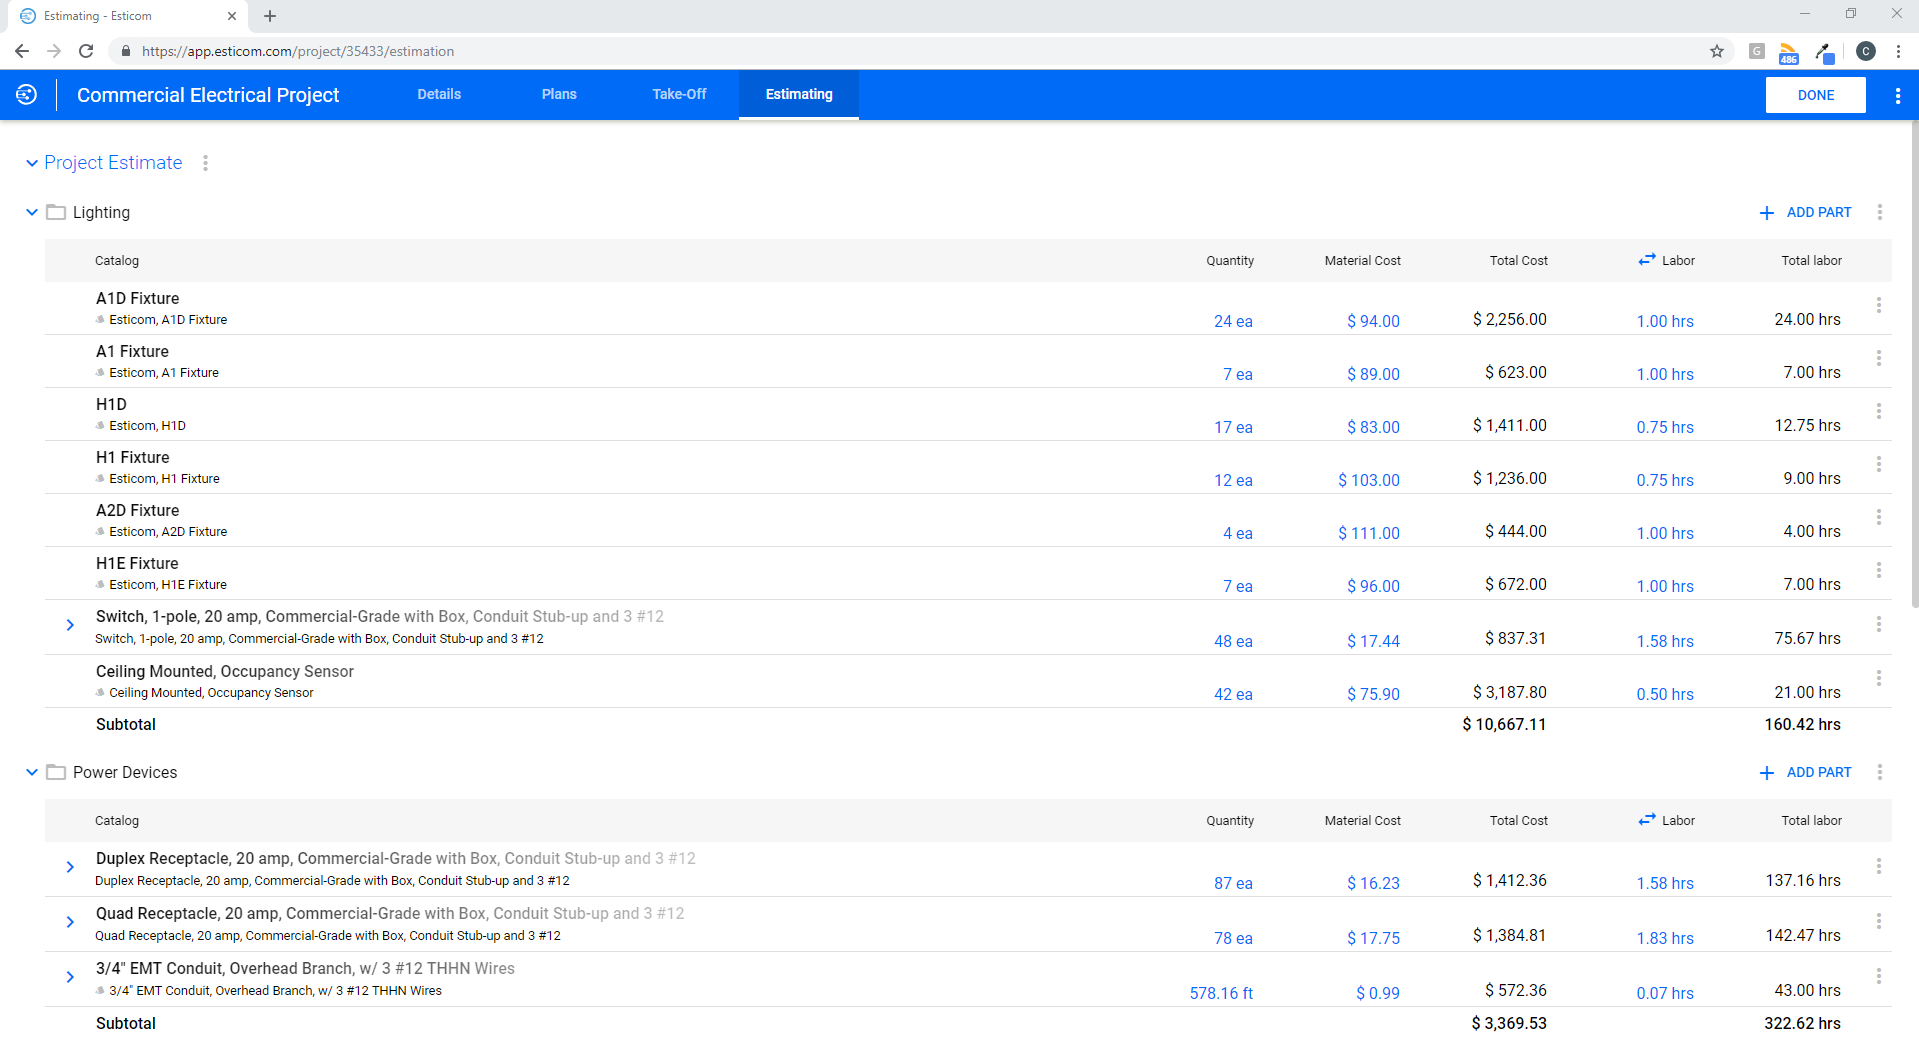Click the DONE button
The image size is (1919, 1037).
point(1815,95)
